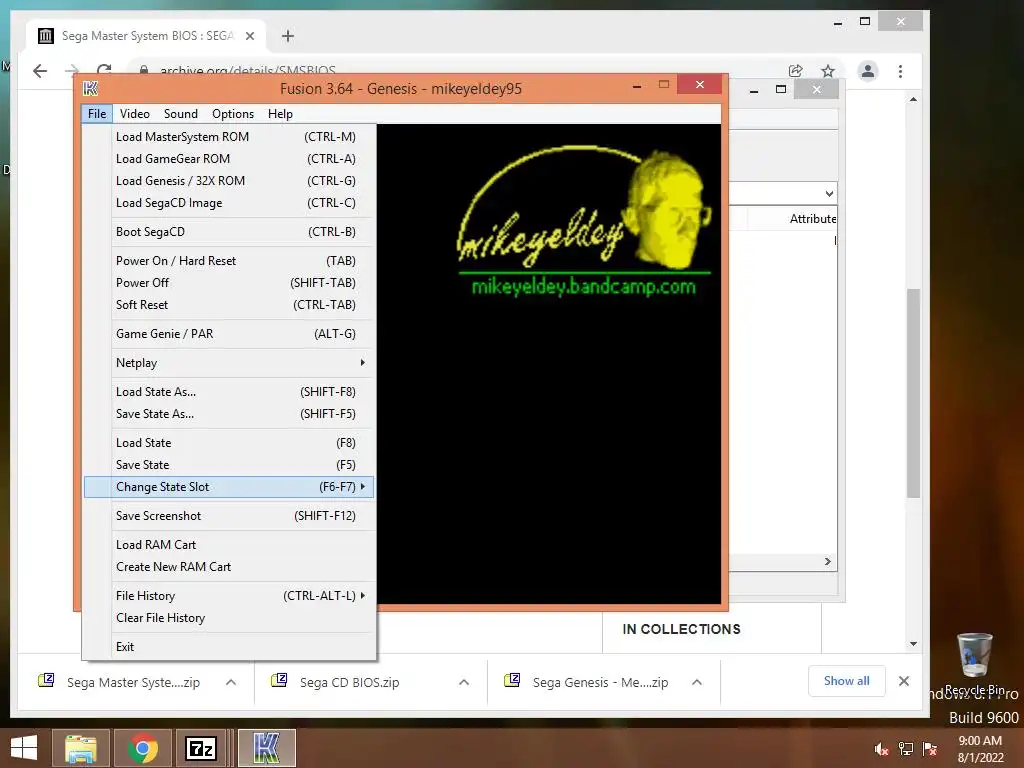Select Load GameGear ROM
The height and width of the screenshot is (768, 1024).
tap(229, 159)
